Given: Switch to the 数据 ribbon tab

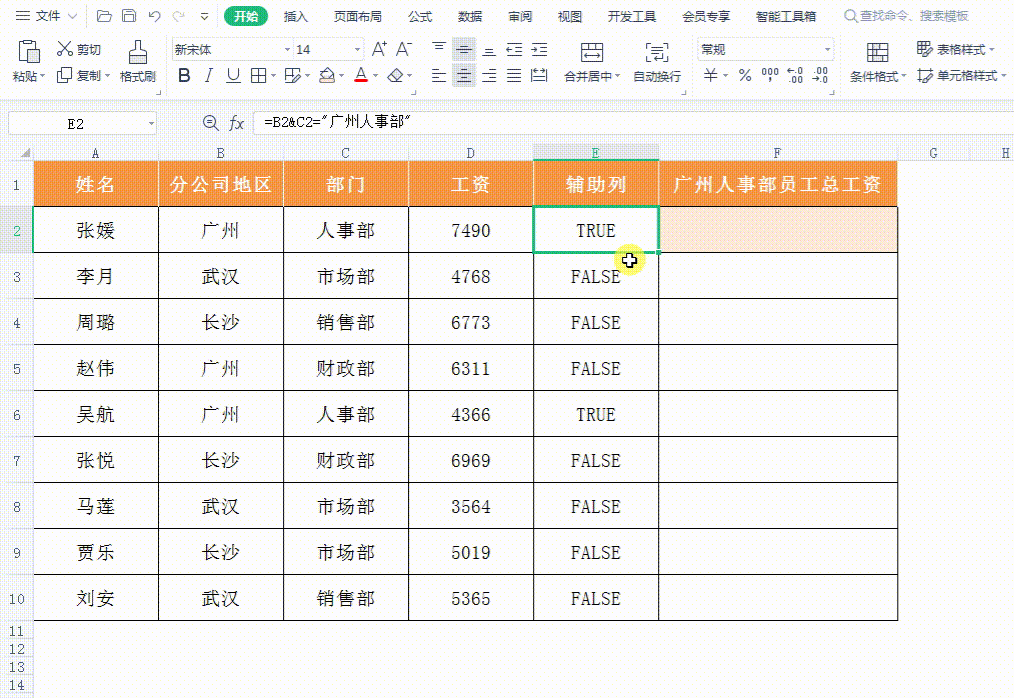Looking at the screenshot, I should click(470, 15).
